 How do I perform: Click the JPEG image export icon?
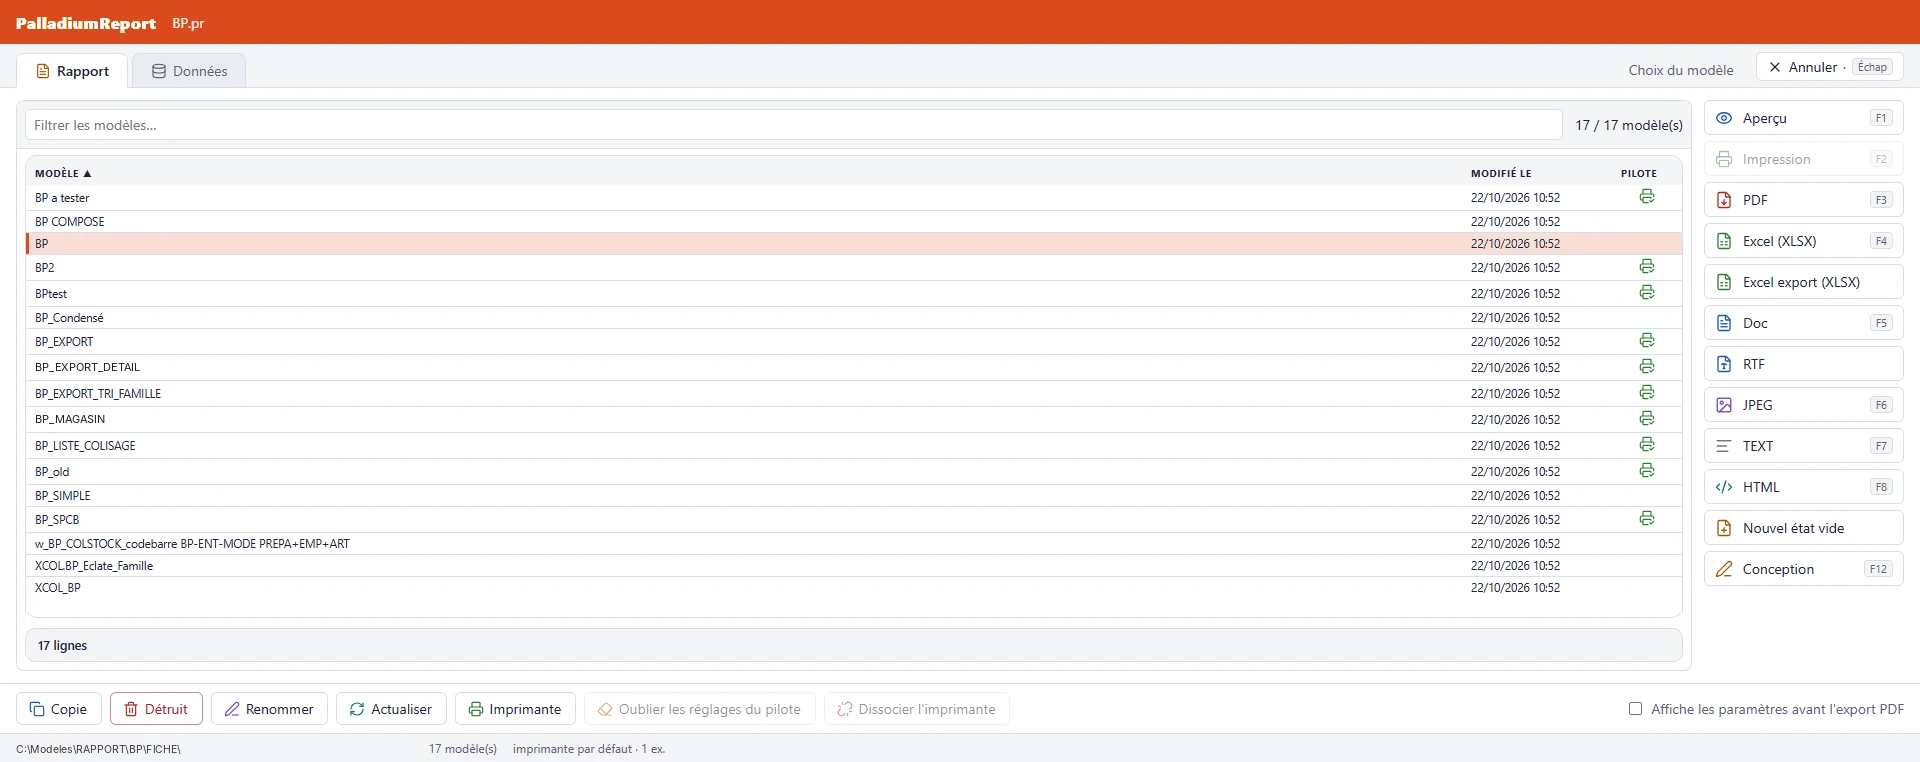click(x=1724, y=405)
